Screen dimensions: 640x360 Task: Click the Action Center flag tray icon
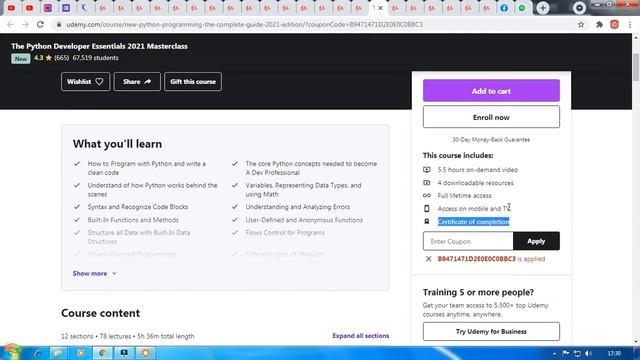tap(566, 353)
